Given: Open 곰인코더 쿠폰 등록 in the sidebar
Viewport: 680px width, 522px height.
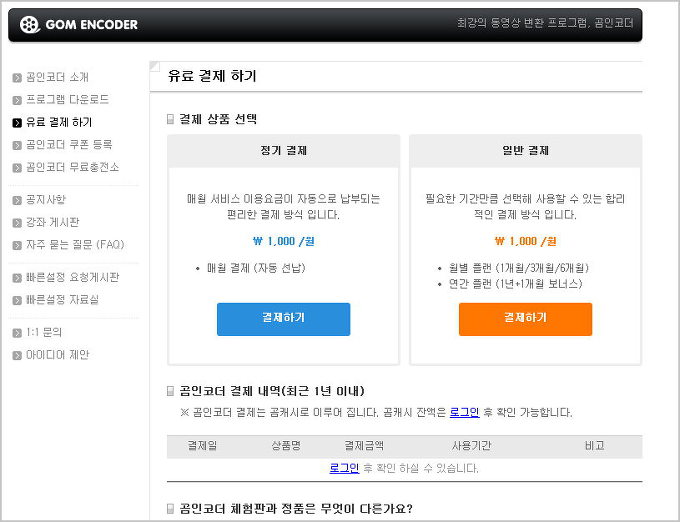Looking at the screenshot, I should [x=68, y=145].
